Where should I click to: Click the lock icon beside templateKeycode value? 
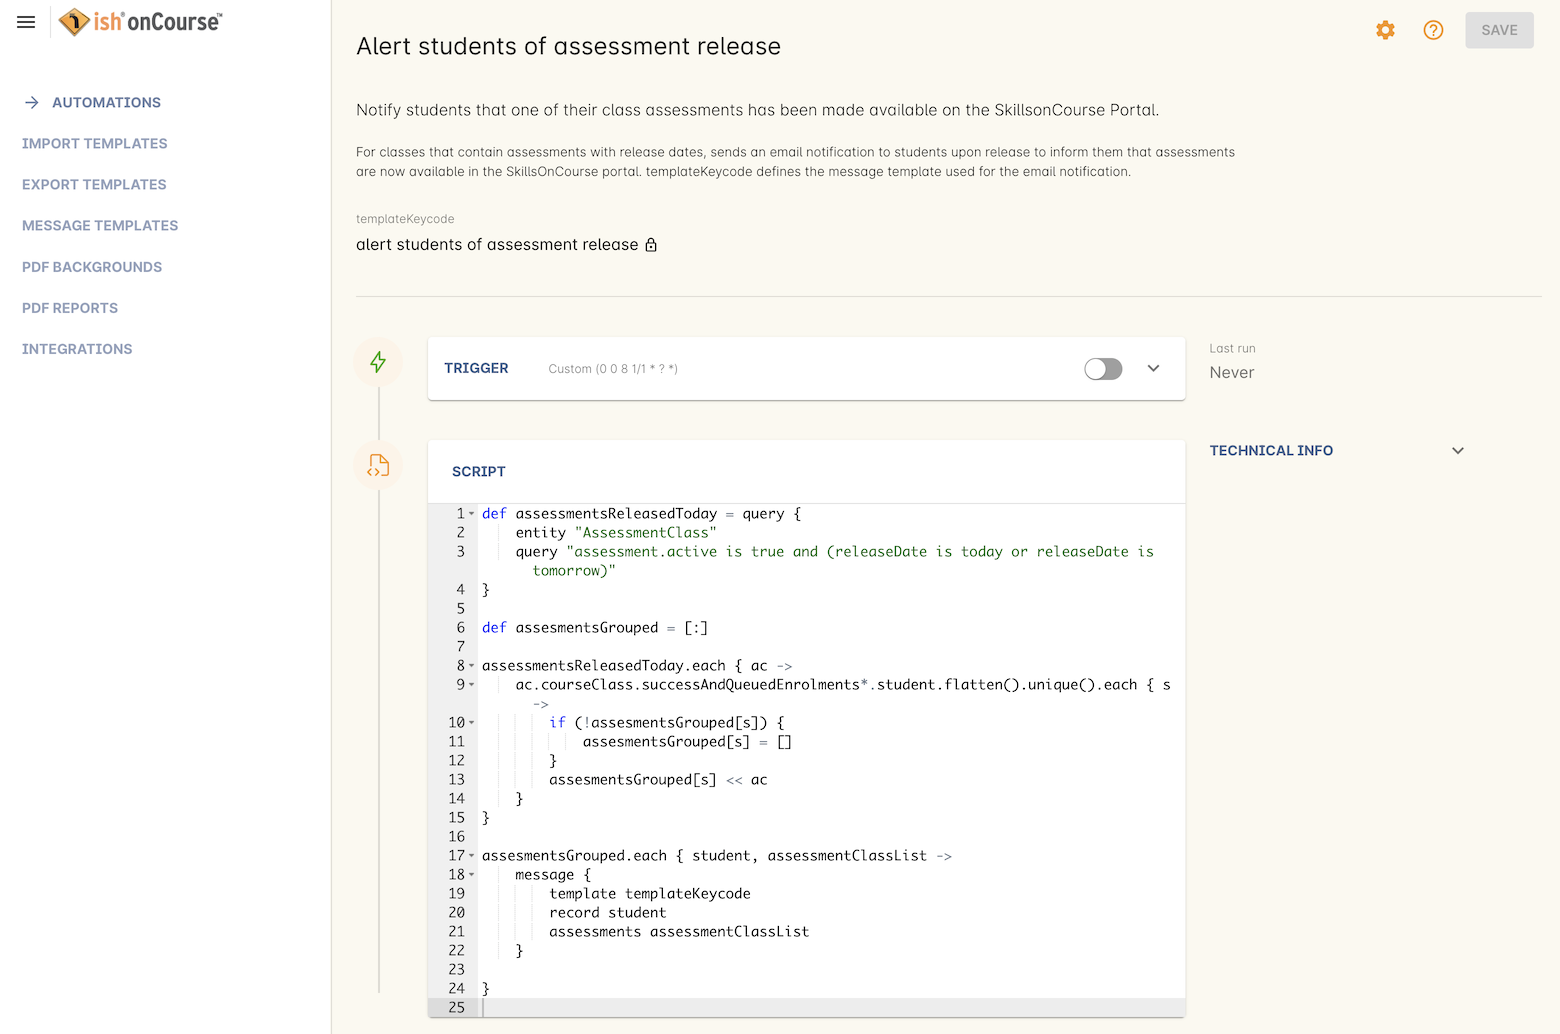pyautogui.click(x=651, y=245)
